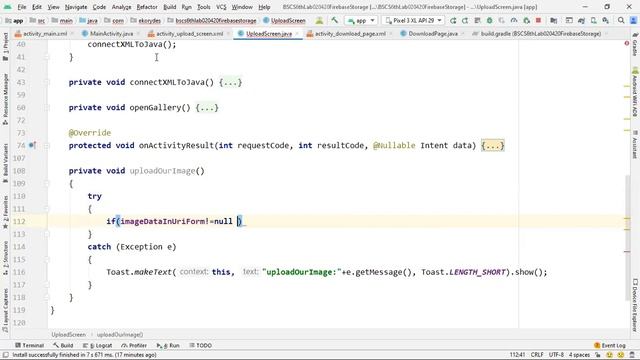Toggle tool window bars via the bottom-left corner icon
The width and height of the screenshot is (640, 360).
[x=6, y=355]
